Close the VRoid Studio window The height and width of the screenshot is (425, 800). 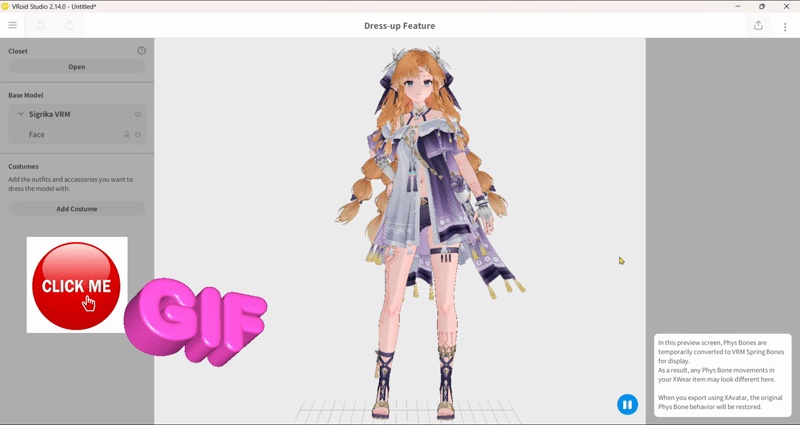786,6
